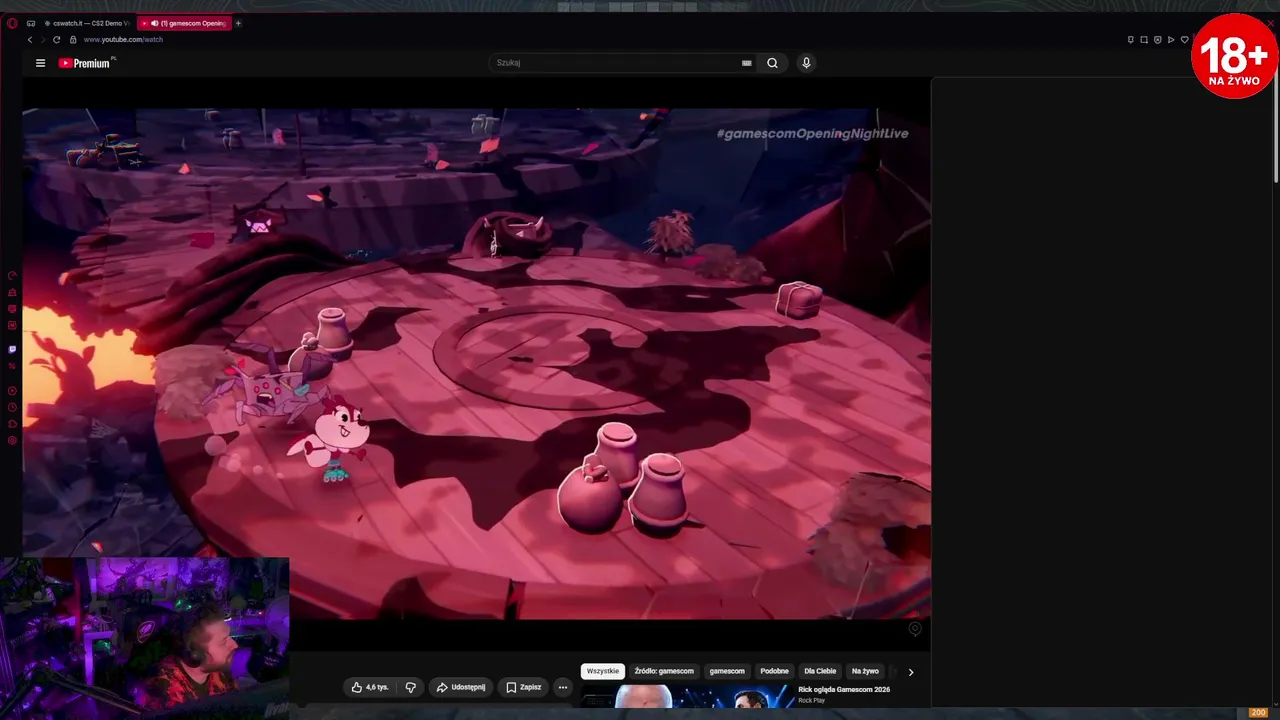The height and width of the screenshot is (720, 1280).
Task: Open the Rick ogląda Gamescom 2026 video
Action: 843,689
